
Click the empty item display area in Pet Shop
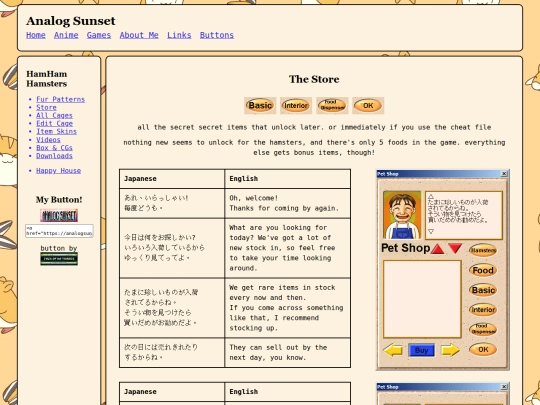pos(422,299)
